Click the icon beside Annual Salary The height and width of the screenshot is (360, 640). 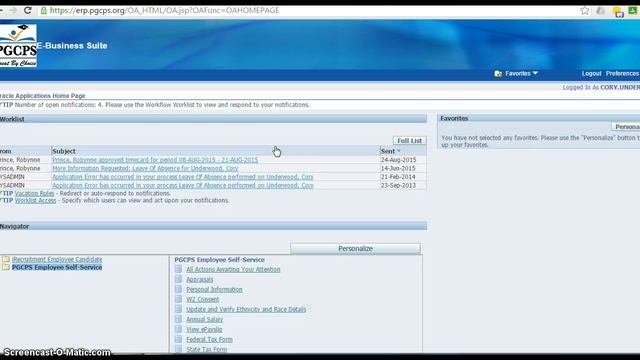[x=178, y=319]
